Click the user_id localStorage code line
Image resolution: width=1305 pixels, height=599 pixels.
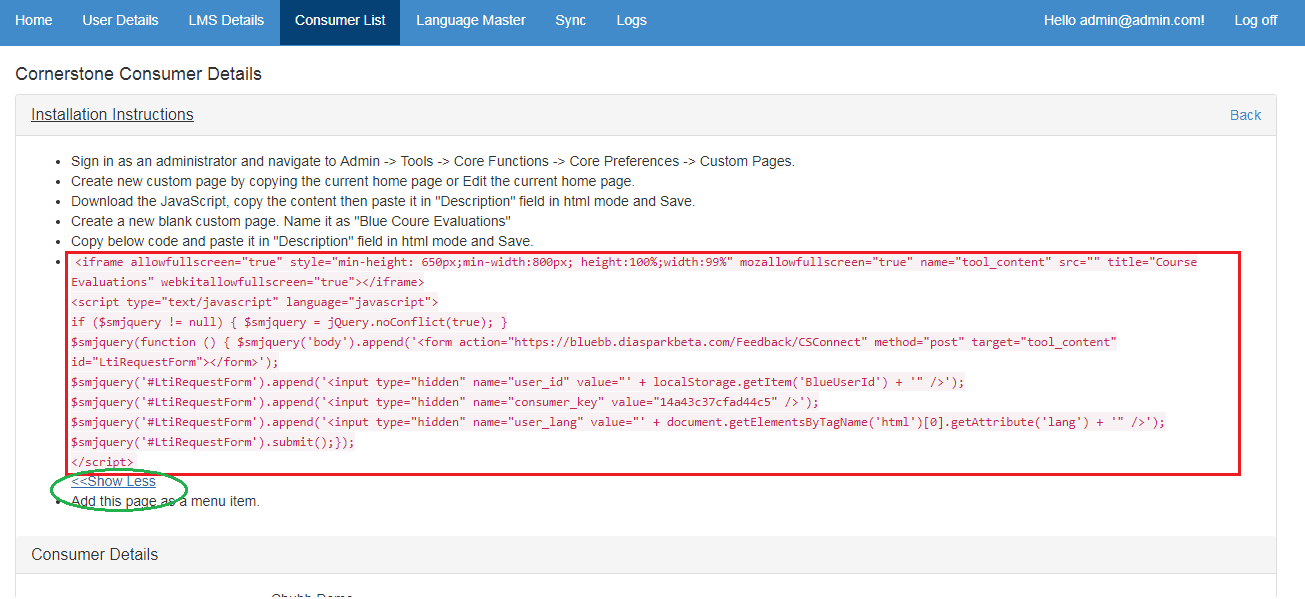click(x=518, y=381)
